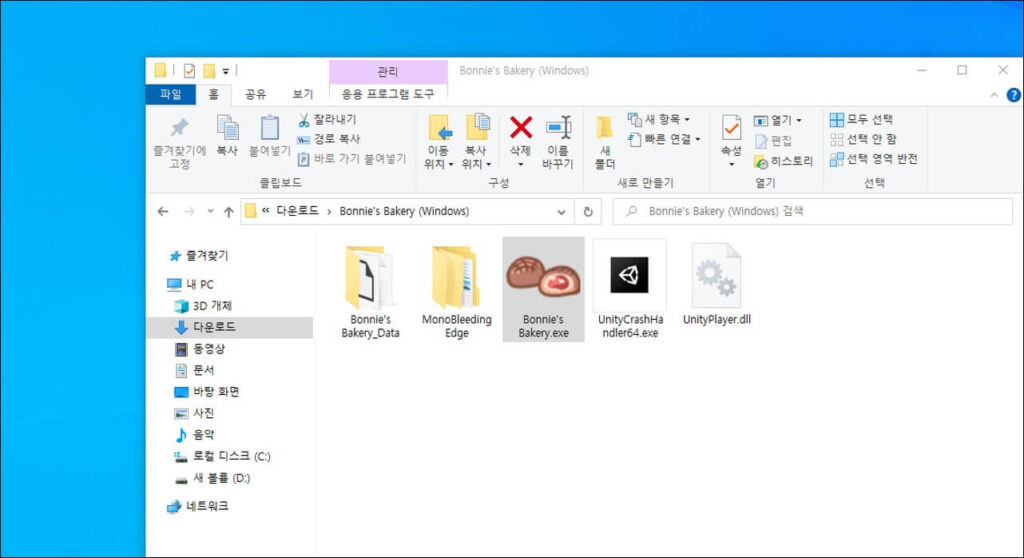Open New Volume (새 볼륨 D:)
The width and height of the screenshot is (1024, 558).
pyautogui.click(x=212, y=478)
